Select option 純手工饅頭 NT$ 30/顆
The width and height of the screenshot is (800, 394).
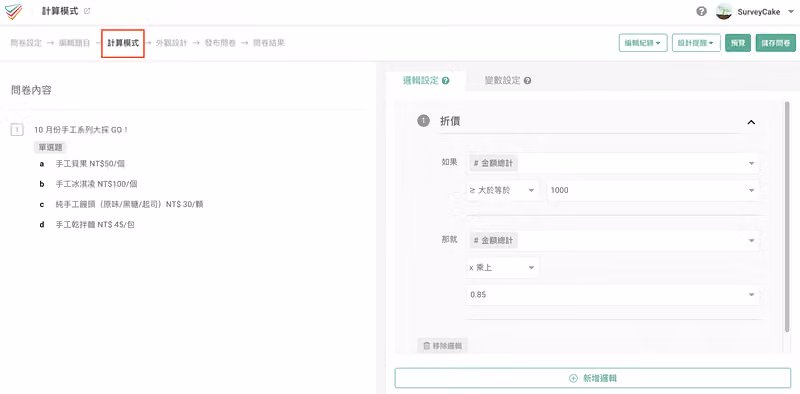[x=130, y=204]
